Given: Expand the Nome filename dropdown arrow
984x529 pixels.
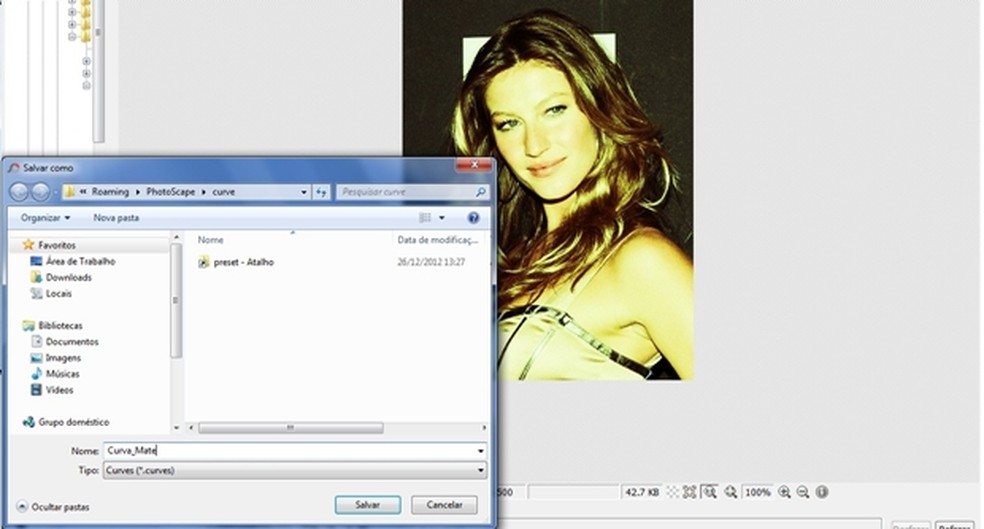Looking at the screenshot, I should tap(481, 451).
